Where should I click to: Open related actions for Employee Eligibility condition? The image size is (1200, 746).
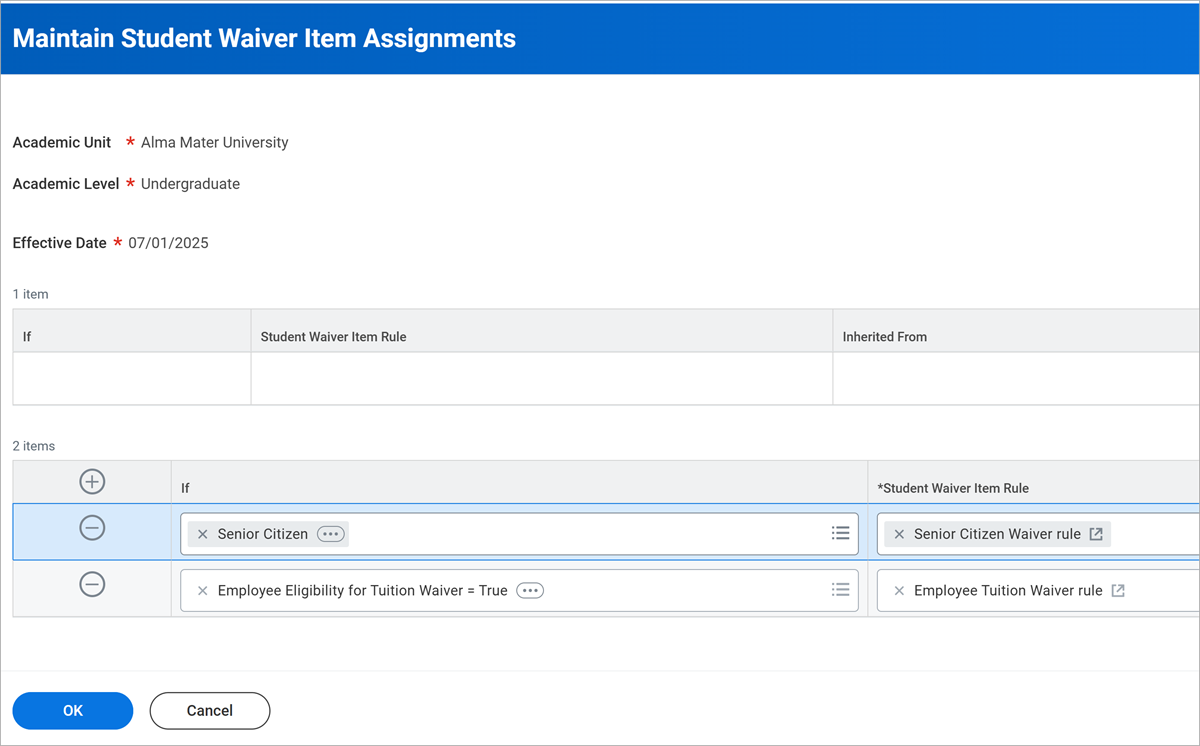pos(530,591)
